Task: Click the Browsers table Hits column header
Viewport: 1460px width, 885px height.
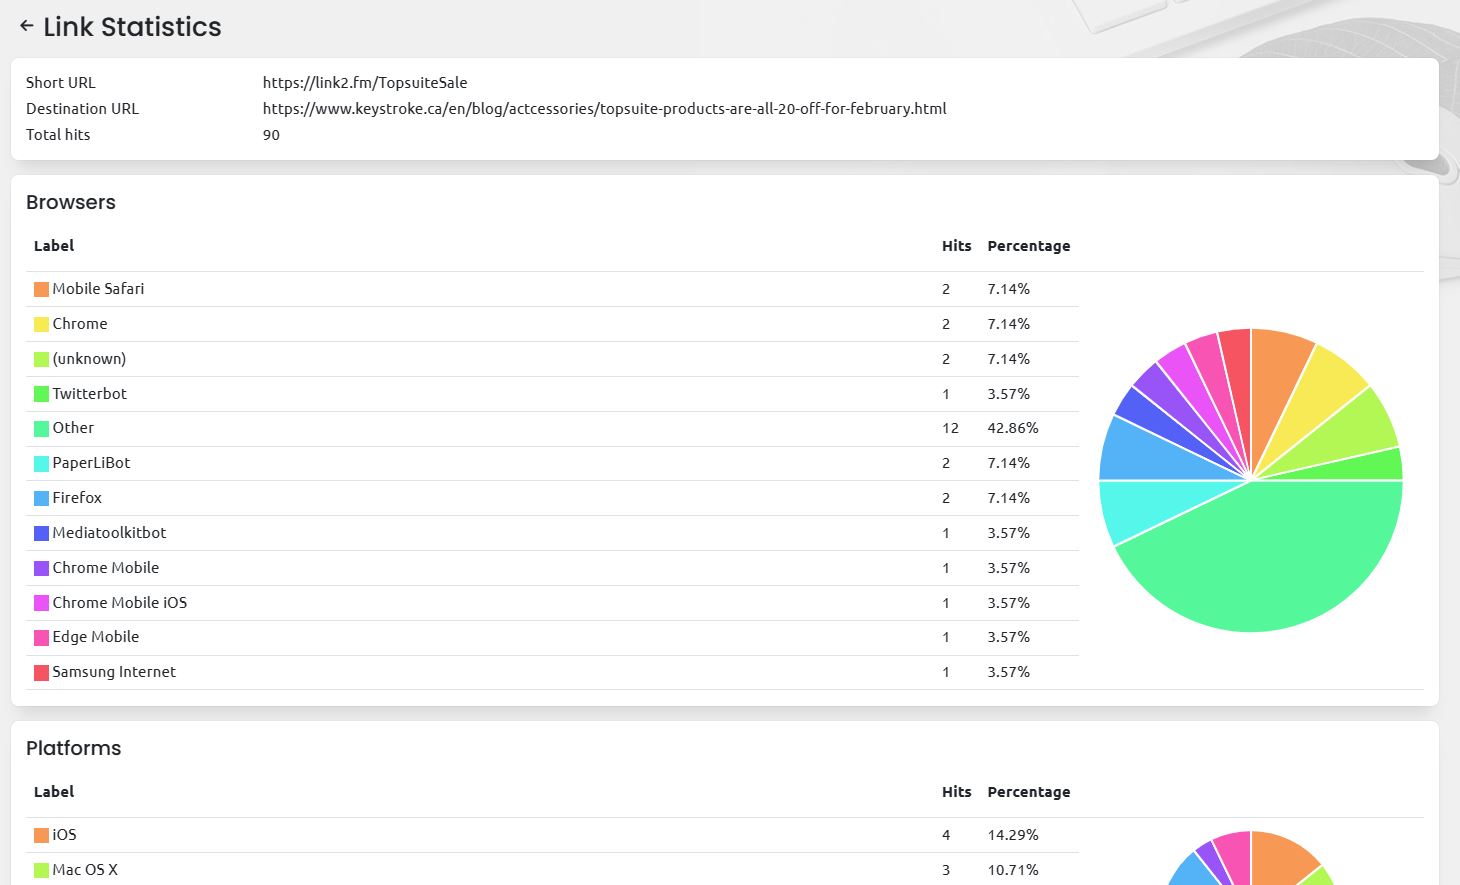Action: pyautogui.click(x=957, y=246)
